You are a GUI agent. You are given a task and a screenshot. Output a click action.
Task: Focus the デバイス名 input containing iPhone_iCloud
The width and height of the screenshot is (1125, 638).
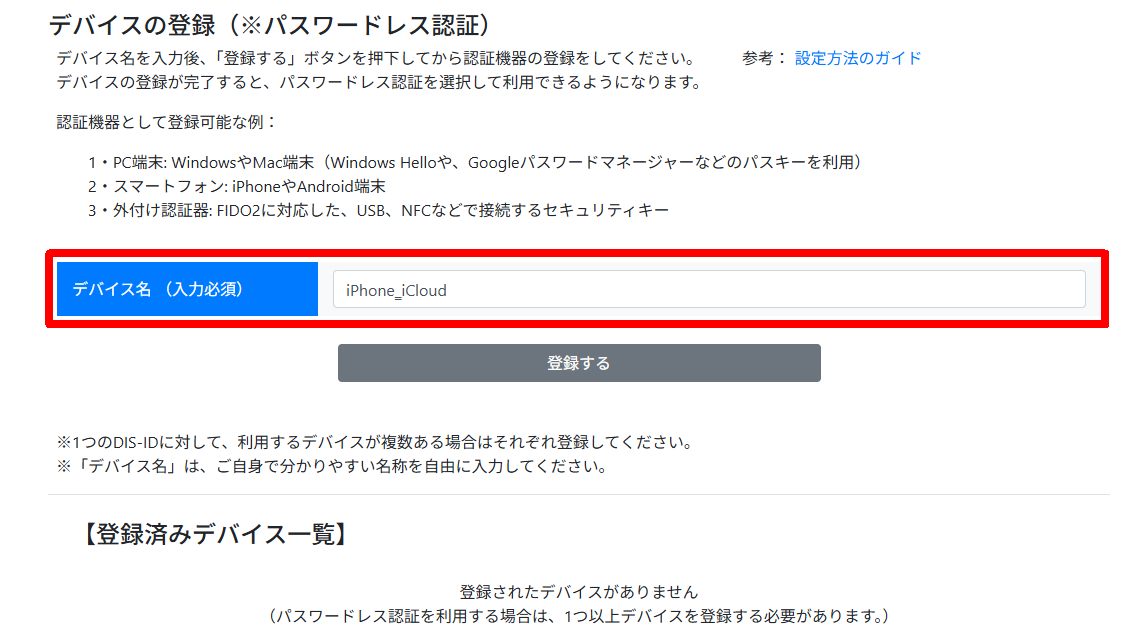pyautogui.click(x=708, y=290)
